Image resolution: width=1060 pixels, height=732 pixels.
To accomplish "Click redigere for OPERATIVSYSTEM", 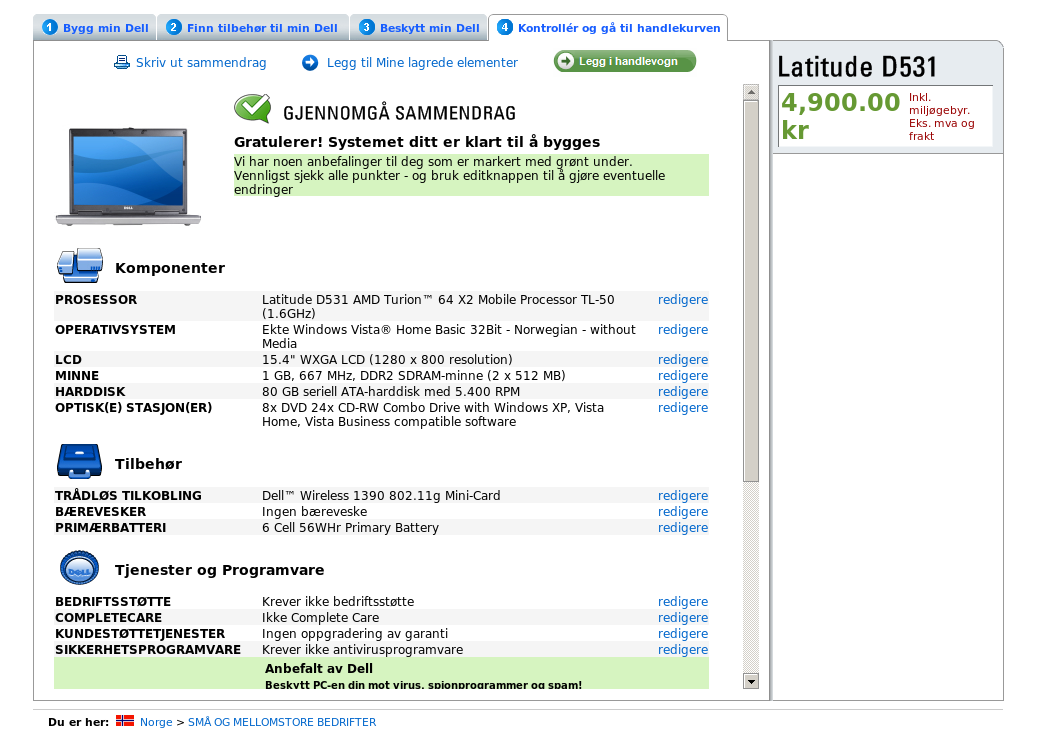I will pos(683,329).
